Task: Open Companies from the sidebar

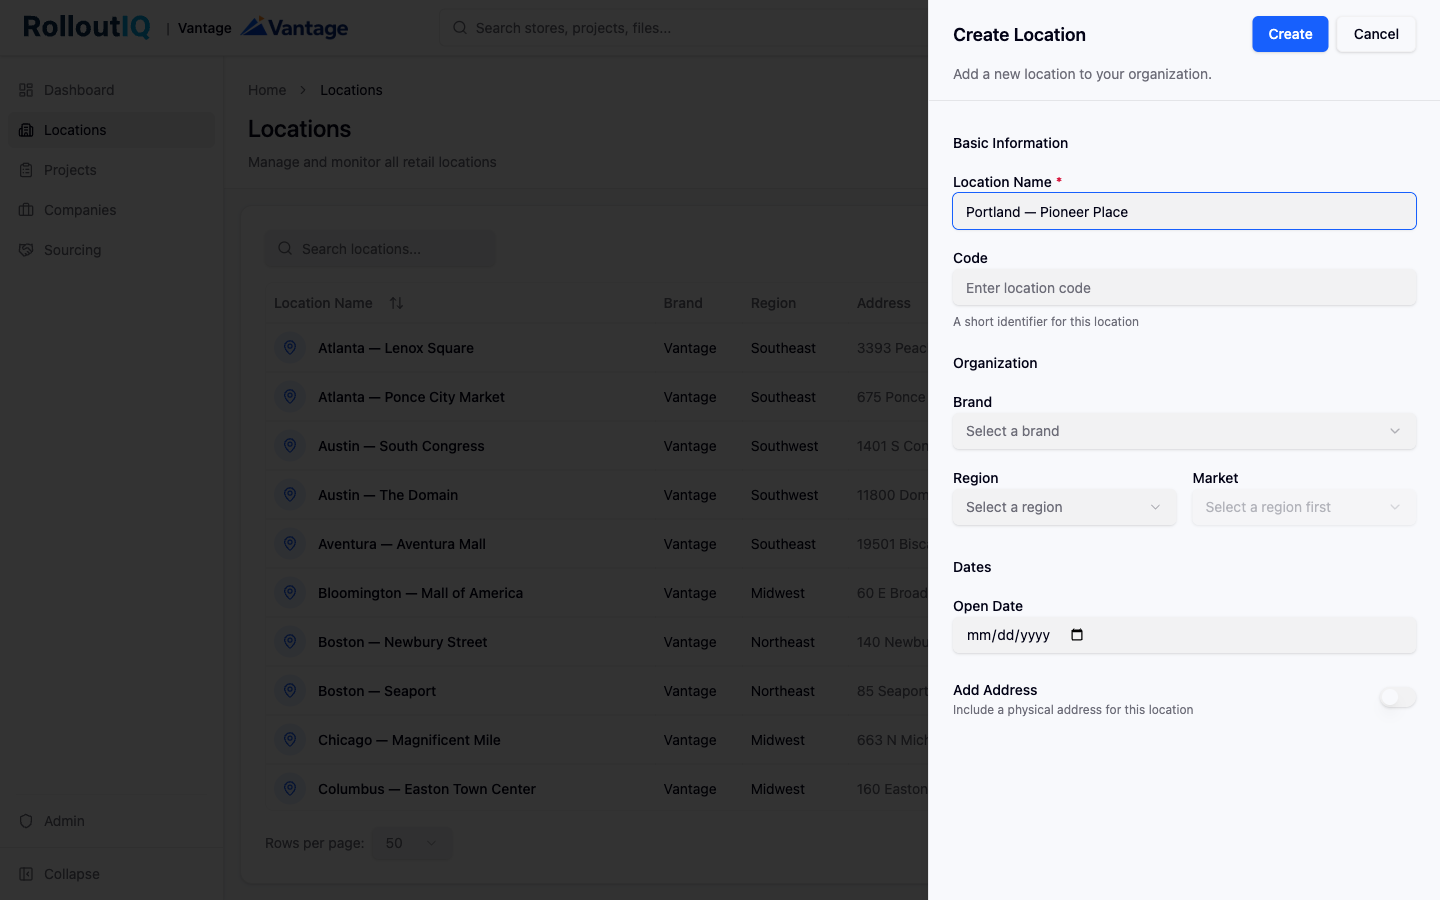Action: coord(111,210)
